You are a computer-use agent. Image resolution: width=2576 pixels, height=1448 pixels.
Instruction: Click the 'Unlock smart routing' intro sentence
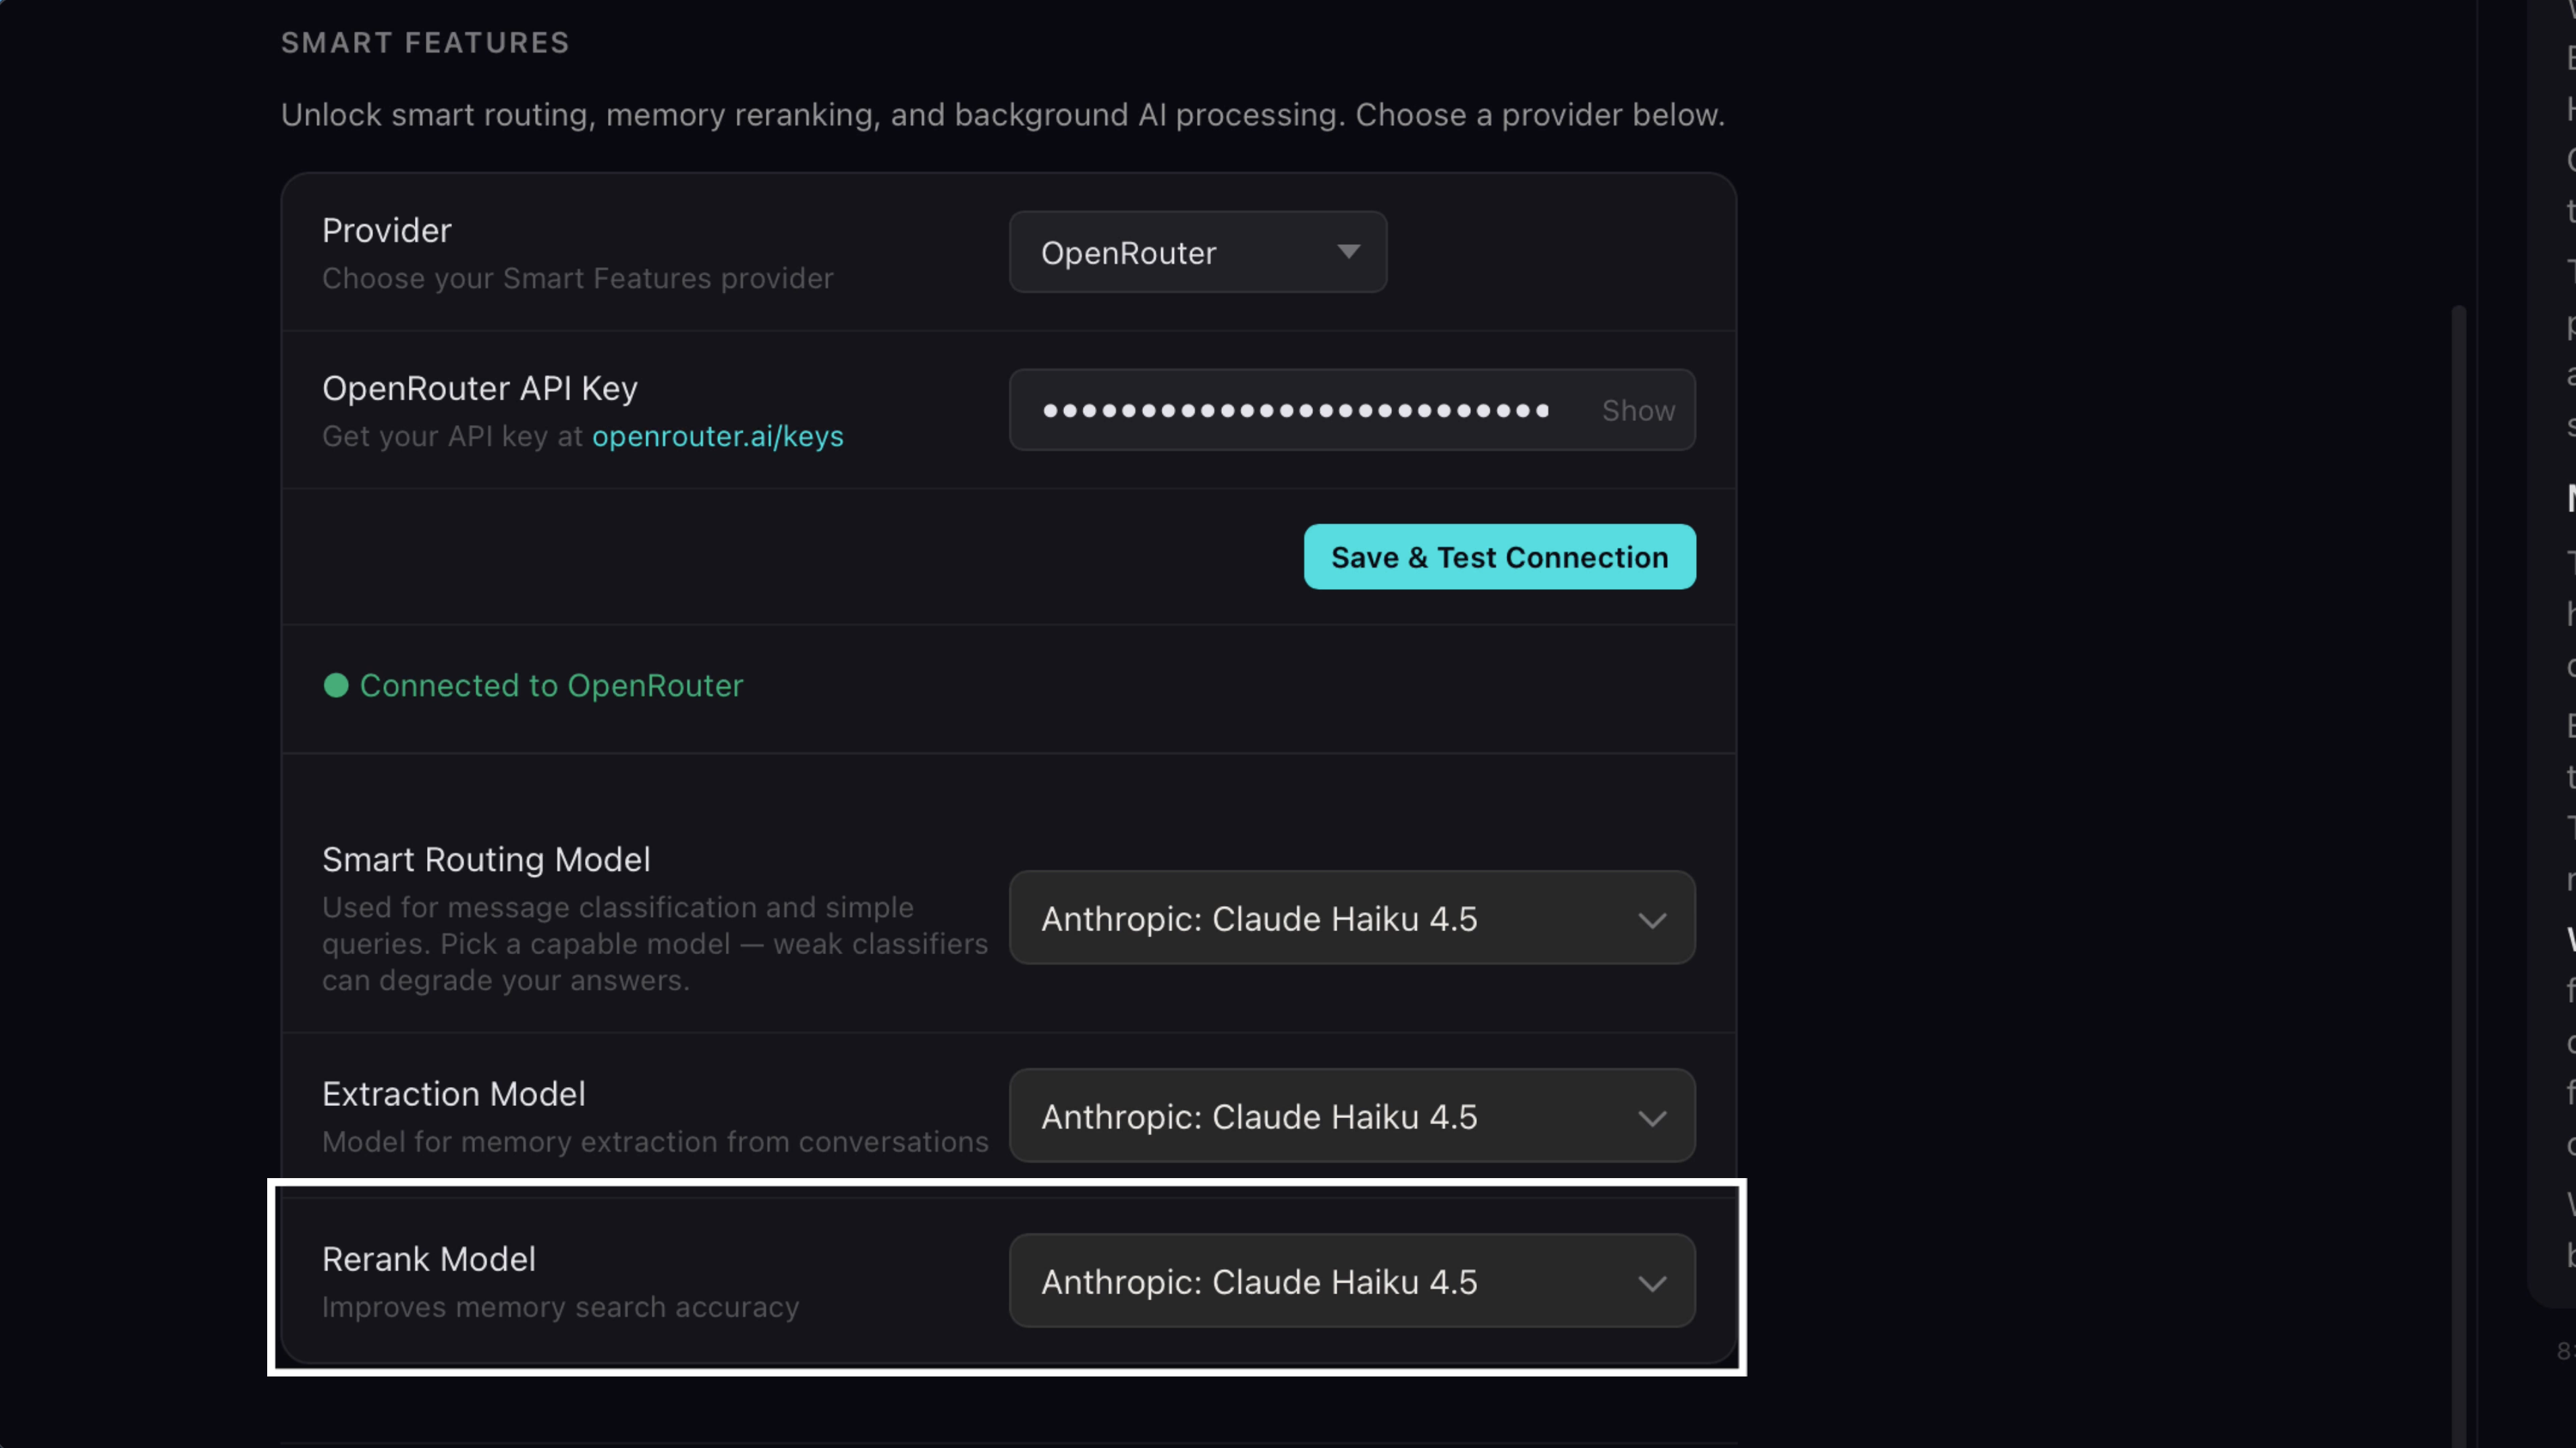click(x=1003, y=115)
